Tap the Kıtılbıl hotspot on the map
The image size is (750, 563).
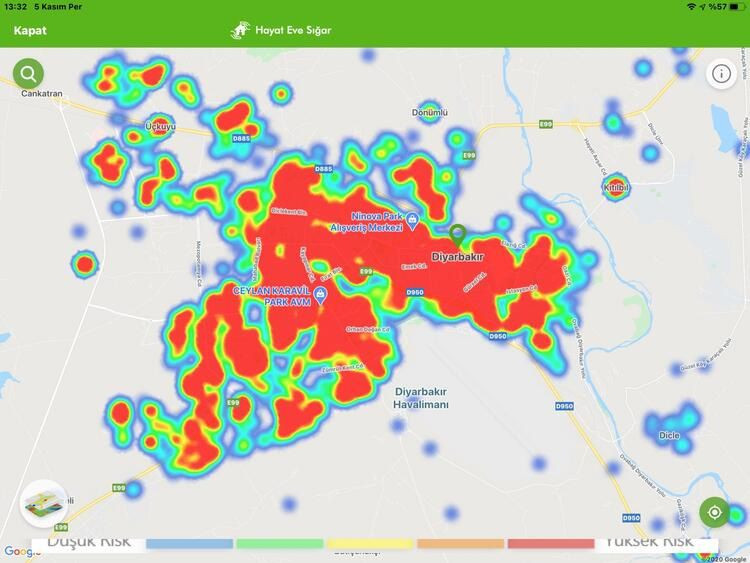coord(617,187)
